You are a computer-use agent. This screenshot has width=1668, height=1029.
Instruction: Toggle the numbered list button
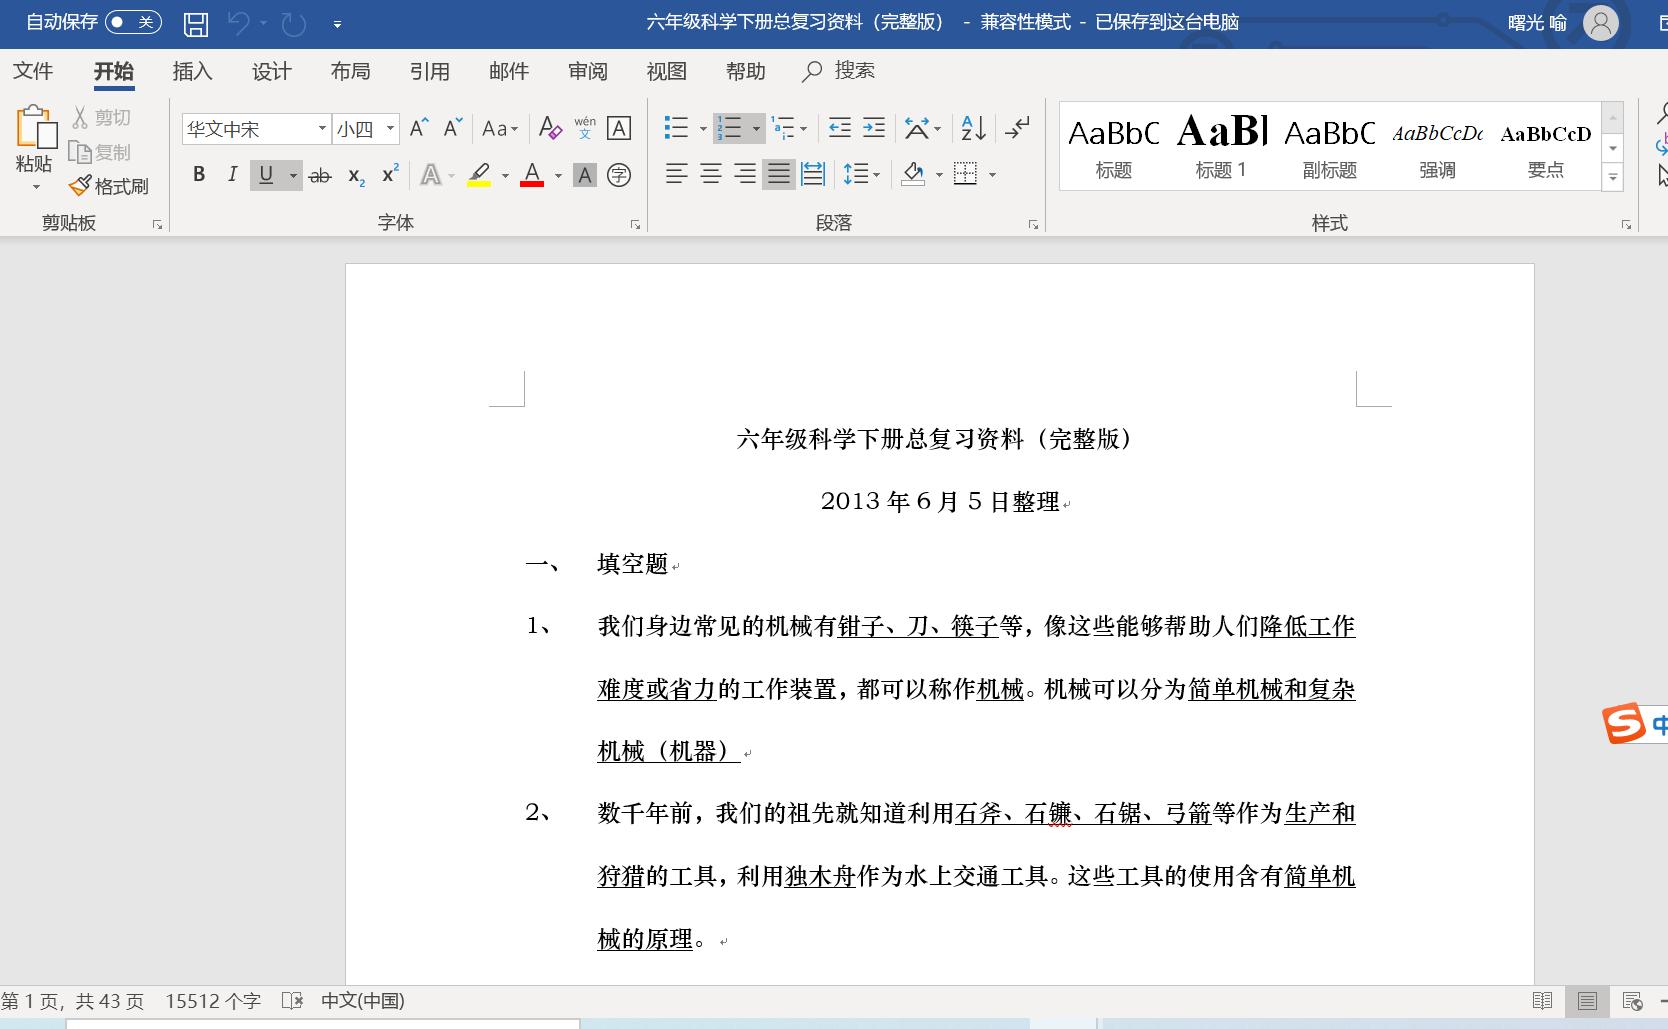pos(730,128)
